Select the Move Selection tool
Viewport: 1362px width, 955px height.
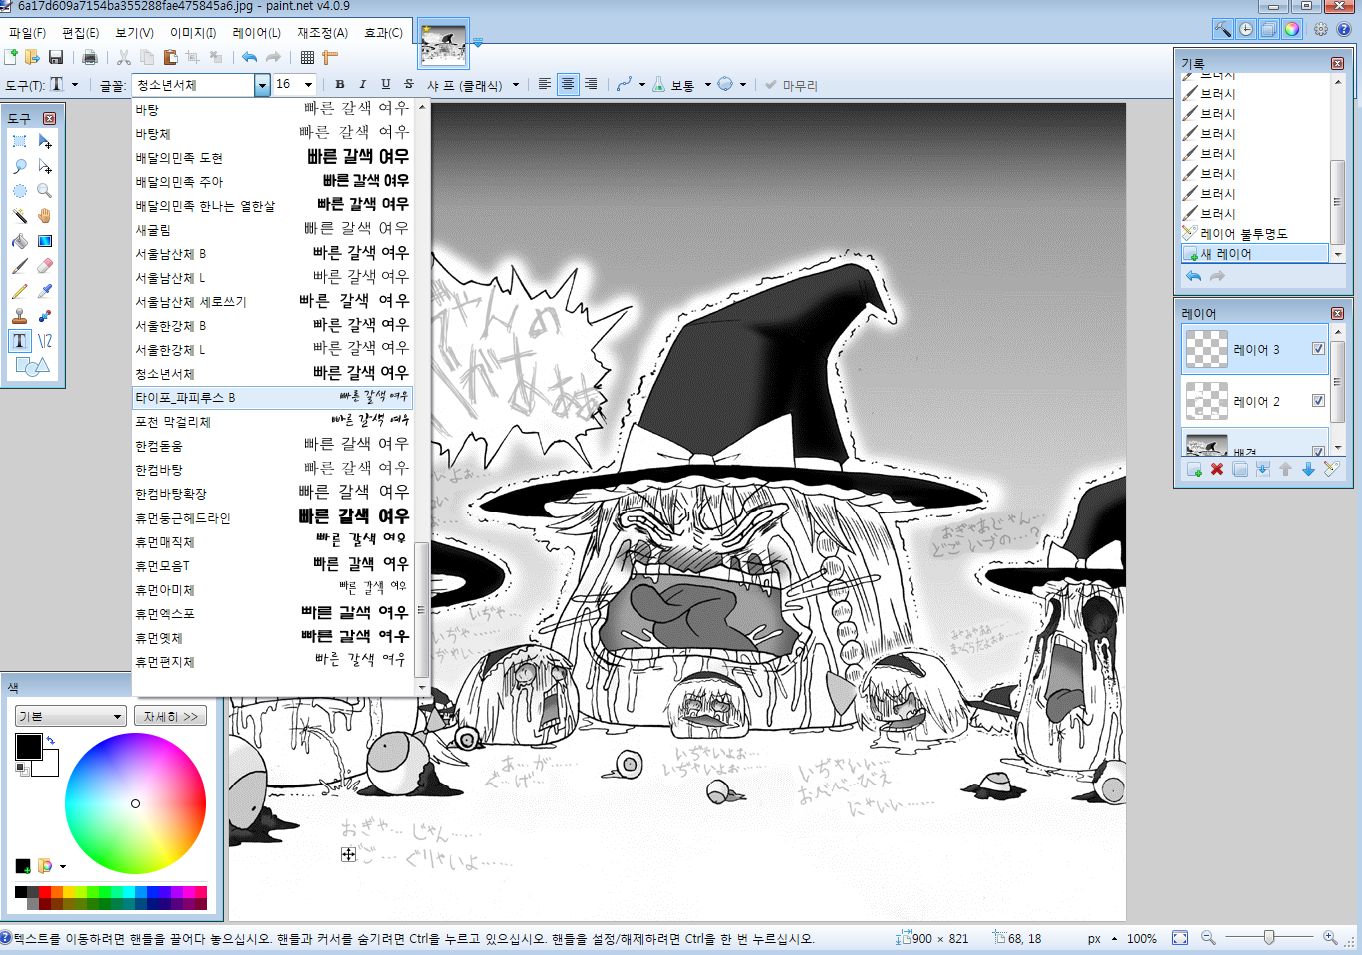[x=45, y=166]
